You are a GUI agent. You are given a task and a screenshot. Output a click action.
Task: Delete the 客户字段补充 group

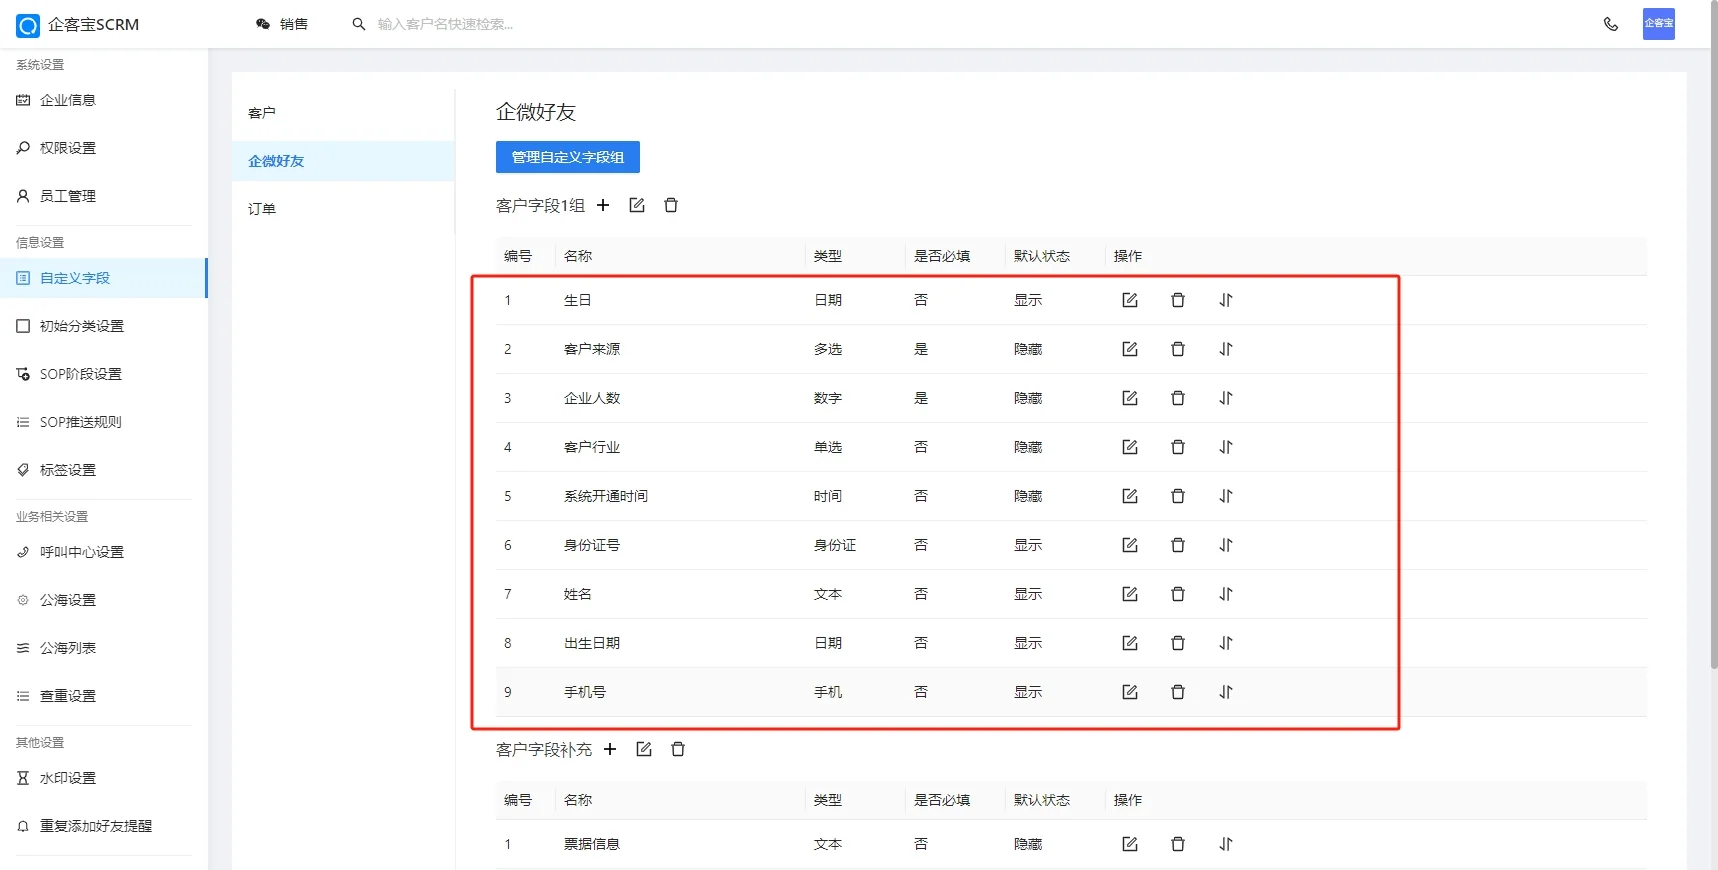pos(678,749)
